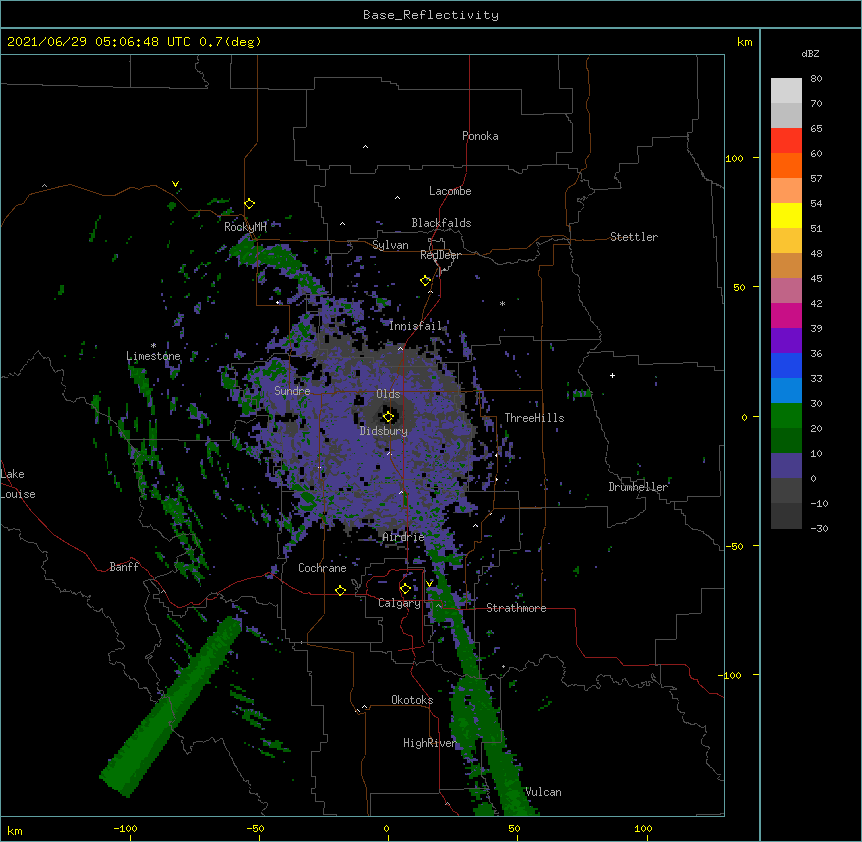This screenshot has height=842, width=862.
Task: Click the white 80 dBZ legend swatch
Action: [786, 91]
